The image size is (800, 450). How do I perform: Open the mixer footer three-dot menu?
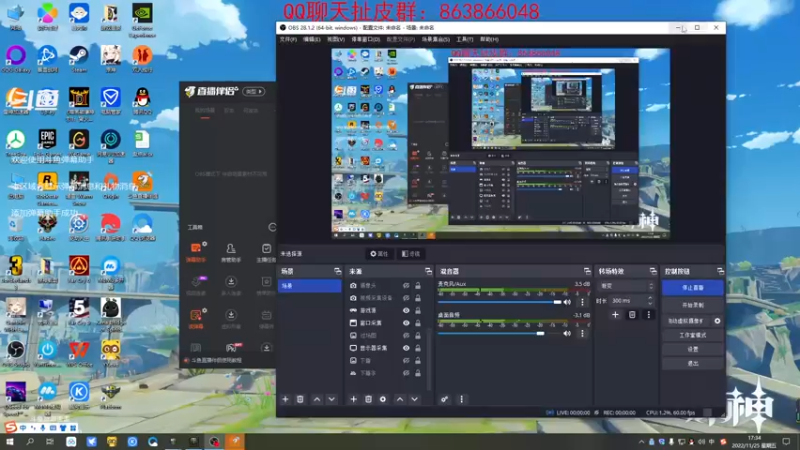462,399
